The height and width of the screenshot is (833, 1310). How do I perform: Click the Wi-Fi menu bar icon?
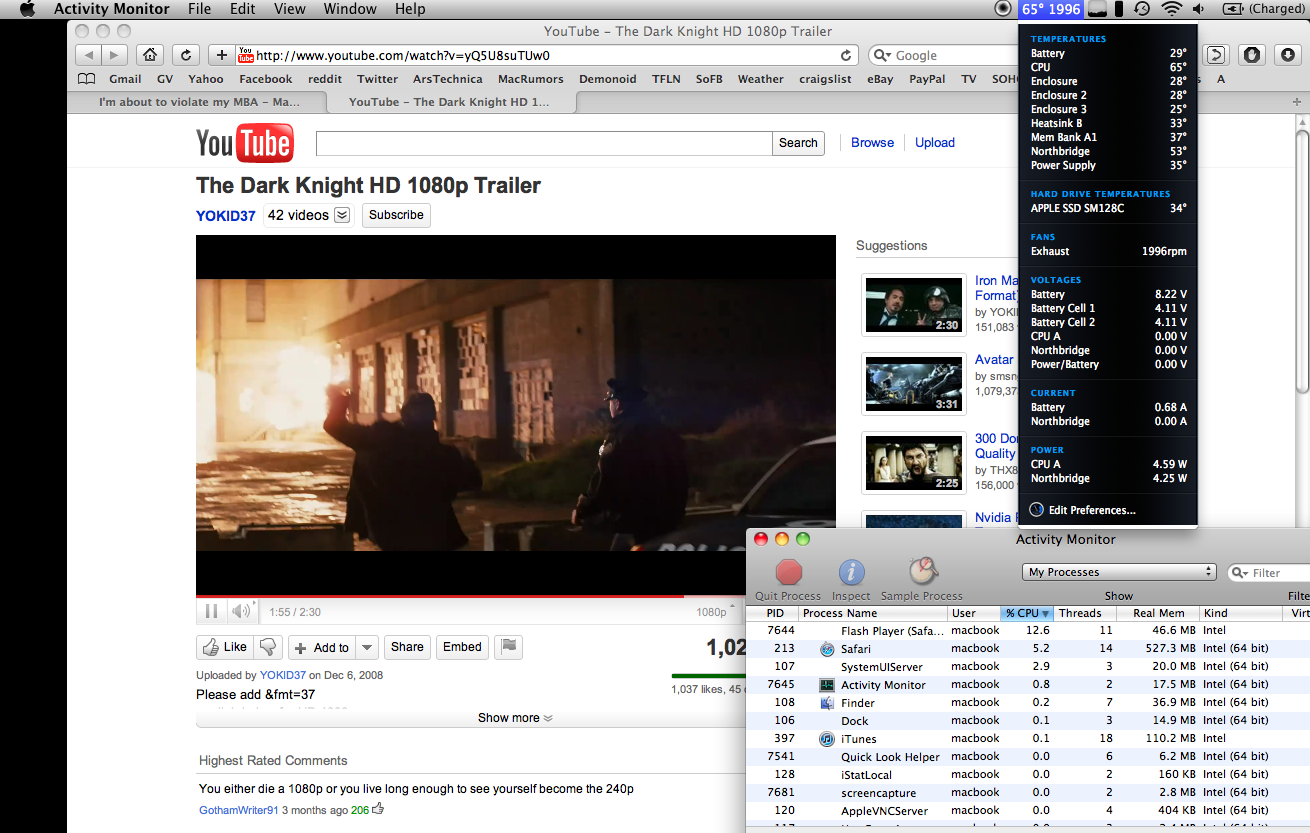pyautogui.click(x=1171, y=9)
